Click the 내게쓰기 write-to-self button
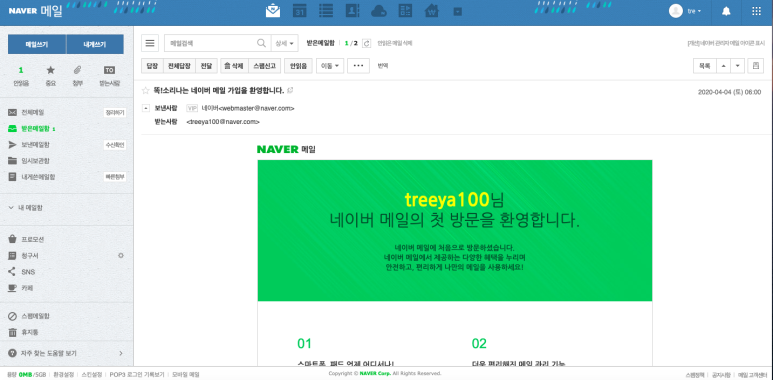The width and height of the screenshot is (773, 380). (95, 44)
